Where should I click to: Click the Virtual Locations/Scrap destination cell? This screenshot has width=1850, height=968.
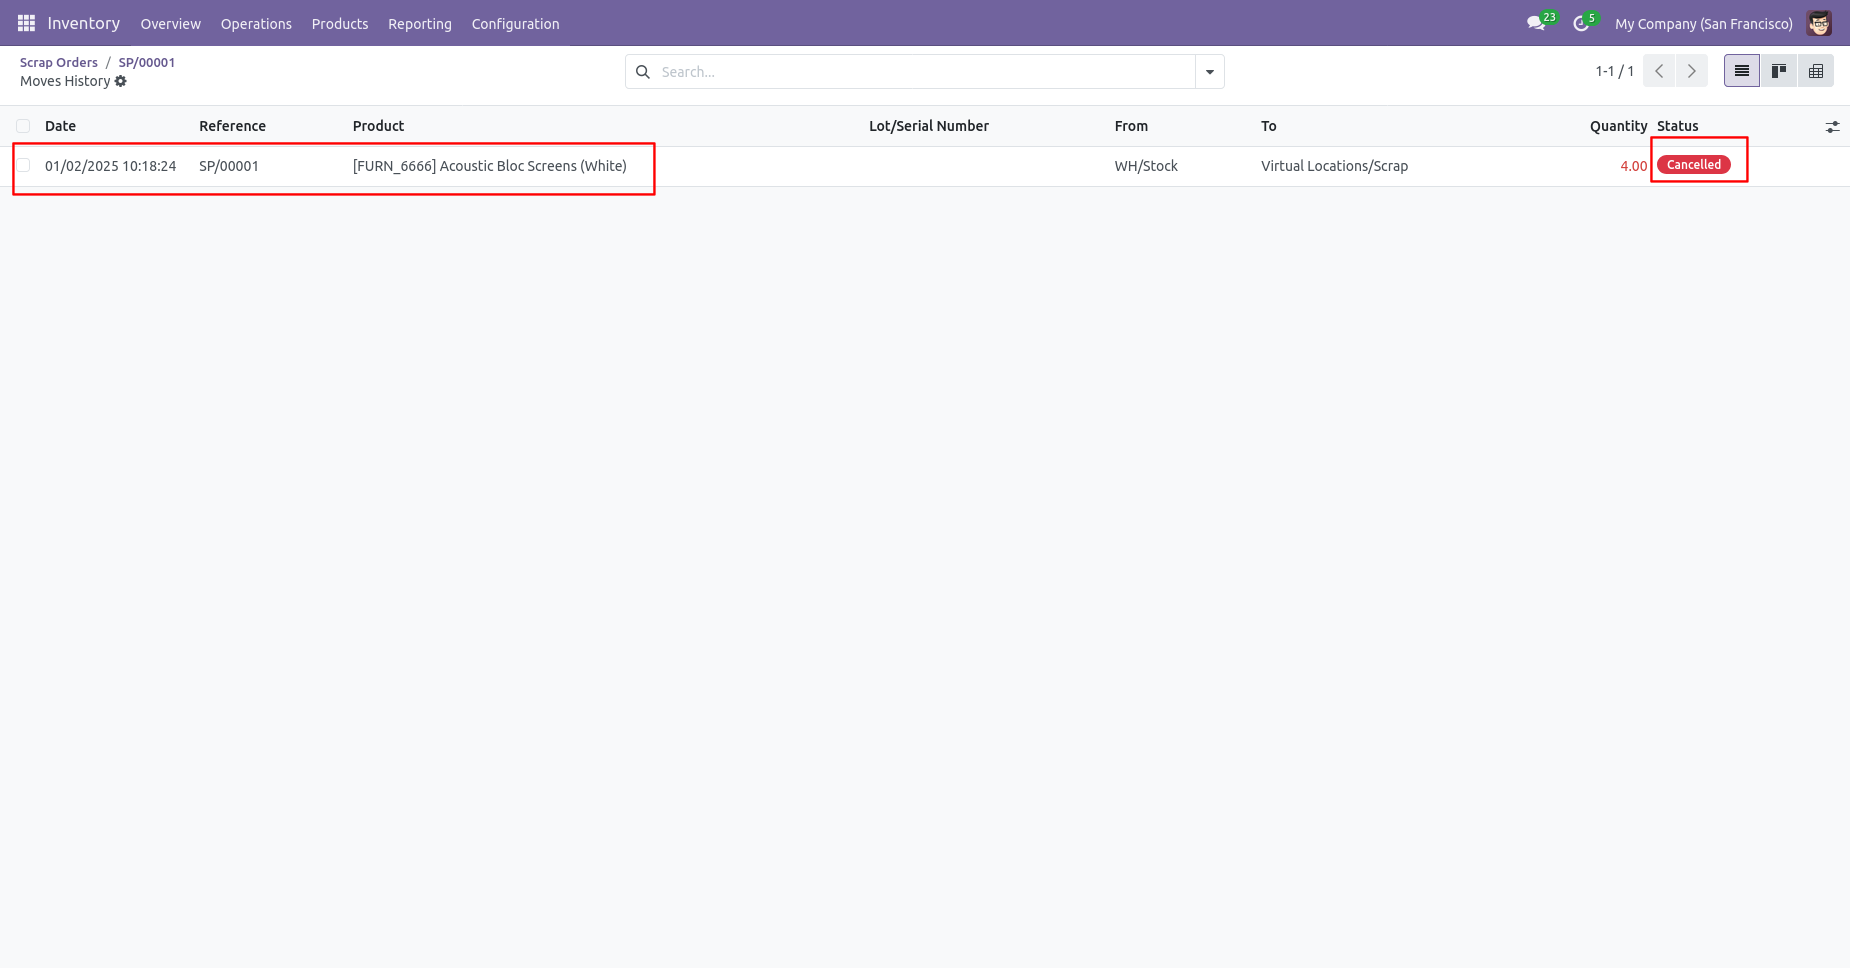(x=1334, y=166)
